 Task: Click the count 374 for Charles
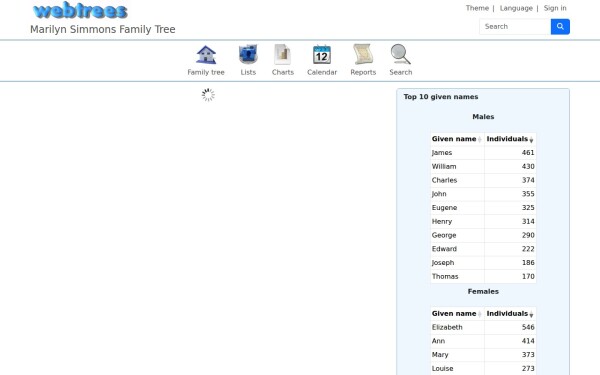(528, 180)
